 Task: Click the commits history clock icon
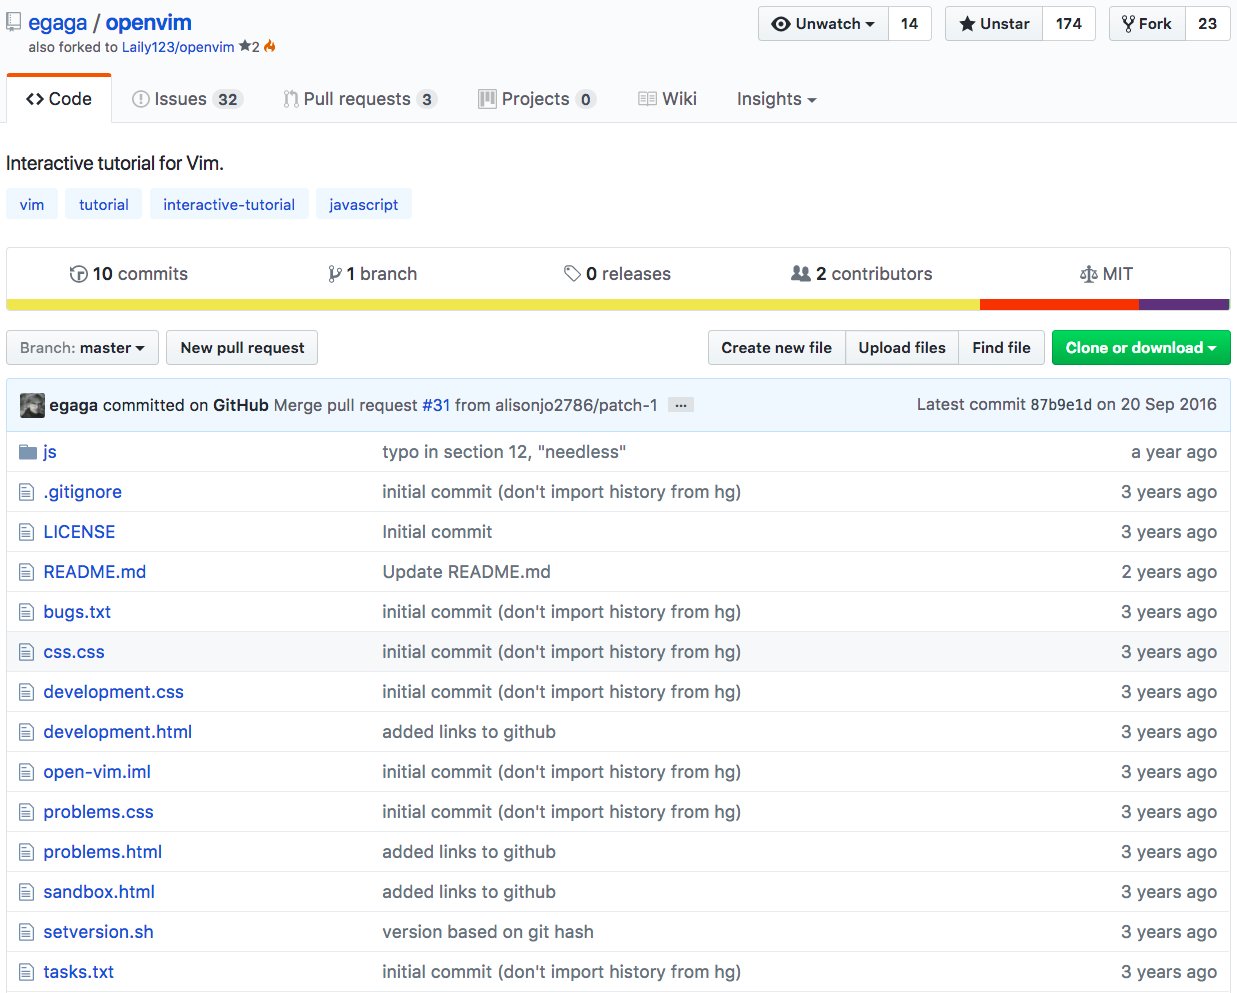(x=78, y=274)
